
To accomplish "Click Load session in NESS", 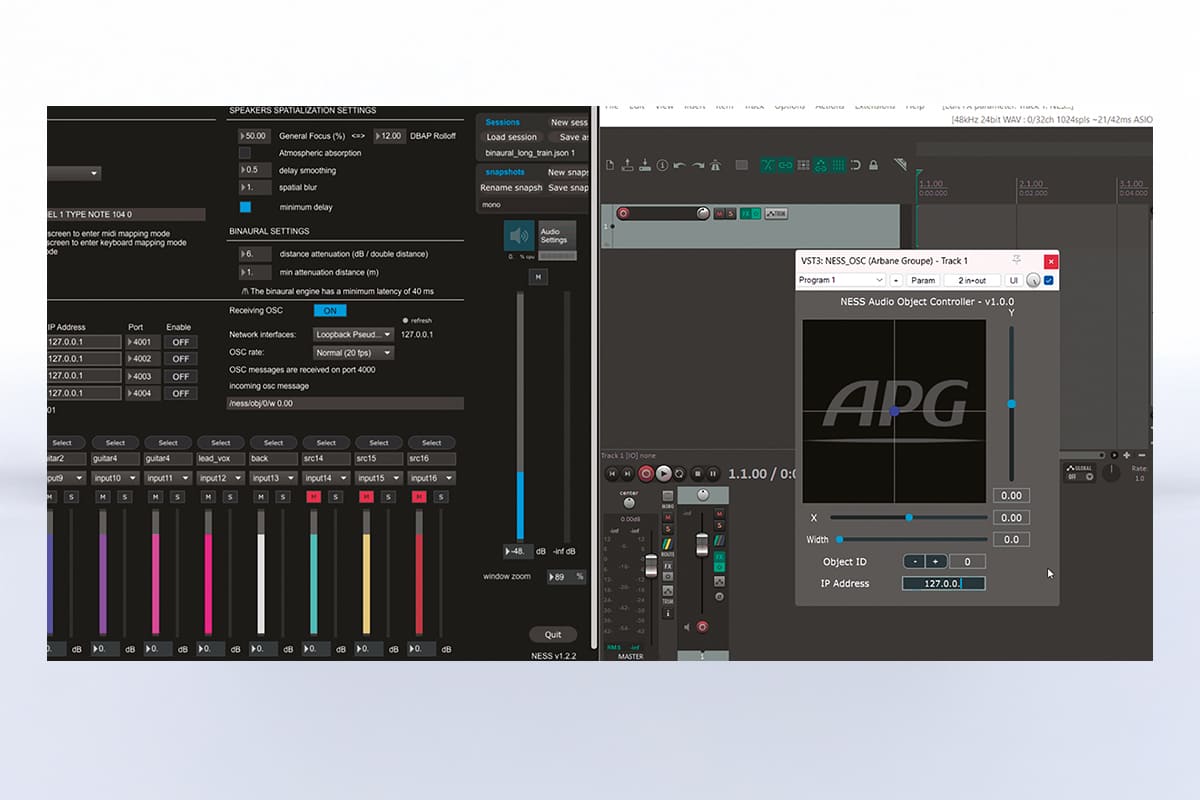I will [512, 137].
